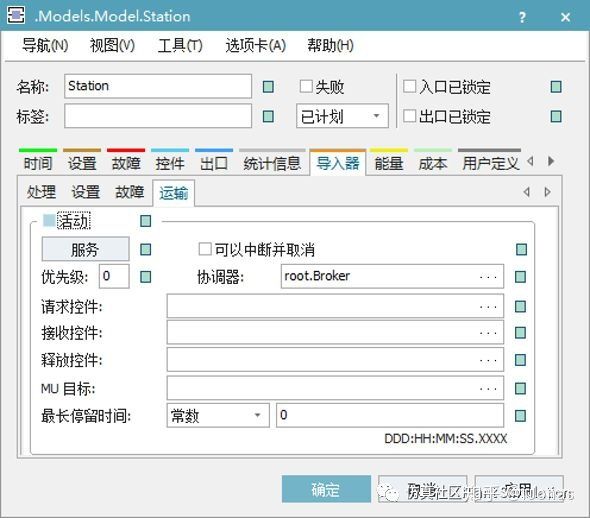Toggle inheritance square beside MU 目标 field
The image size is (590, 518).
pyautogui.click(x=520, y=389)
